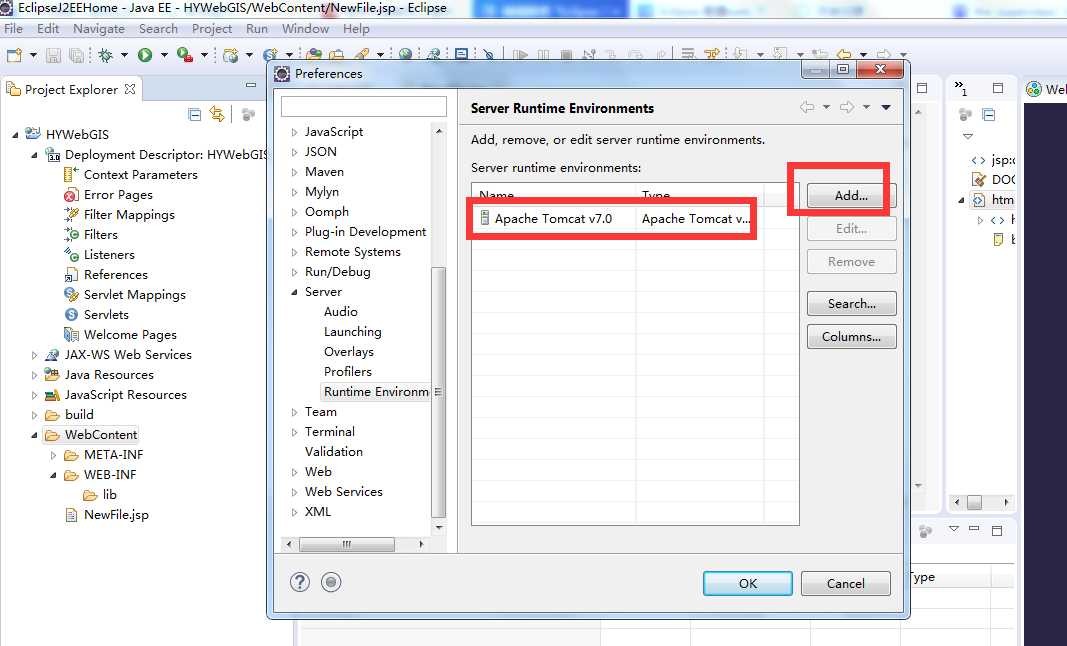Click the green Run icon in toolbar

pyautogui.click(x=145, y=55)
